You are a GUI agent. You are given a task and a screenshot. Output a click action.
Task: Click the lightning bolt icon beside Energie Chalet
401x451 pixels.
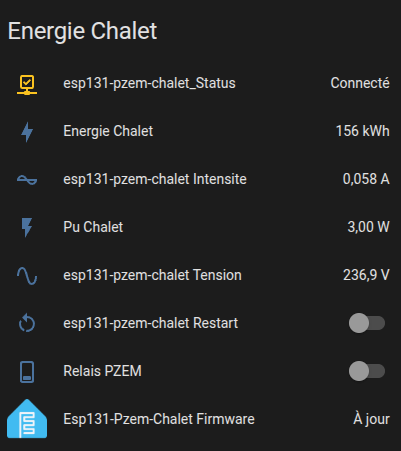tap(27, 132)
